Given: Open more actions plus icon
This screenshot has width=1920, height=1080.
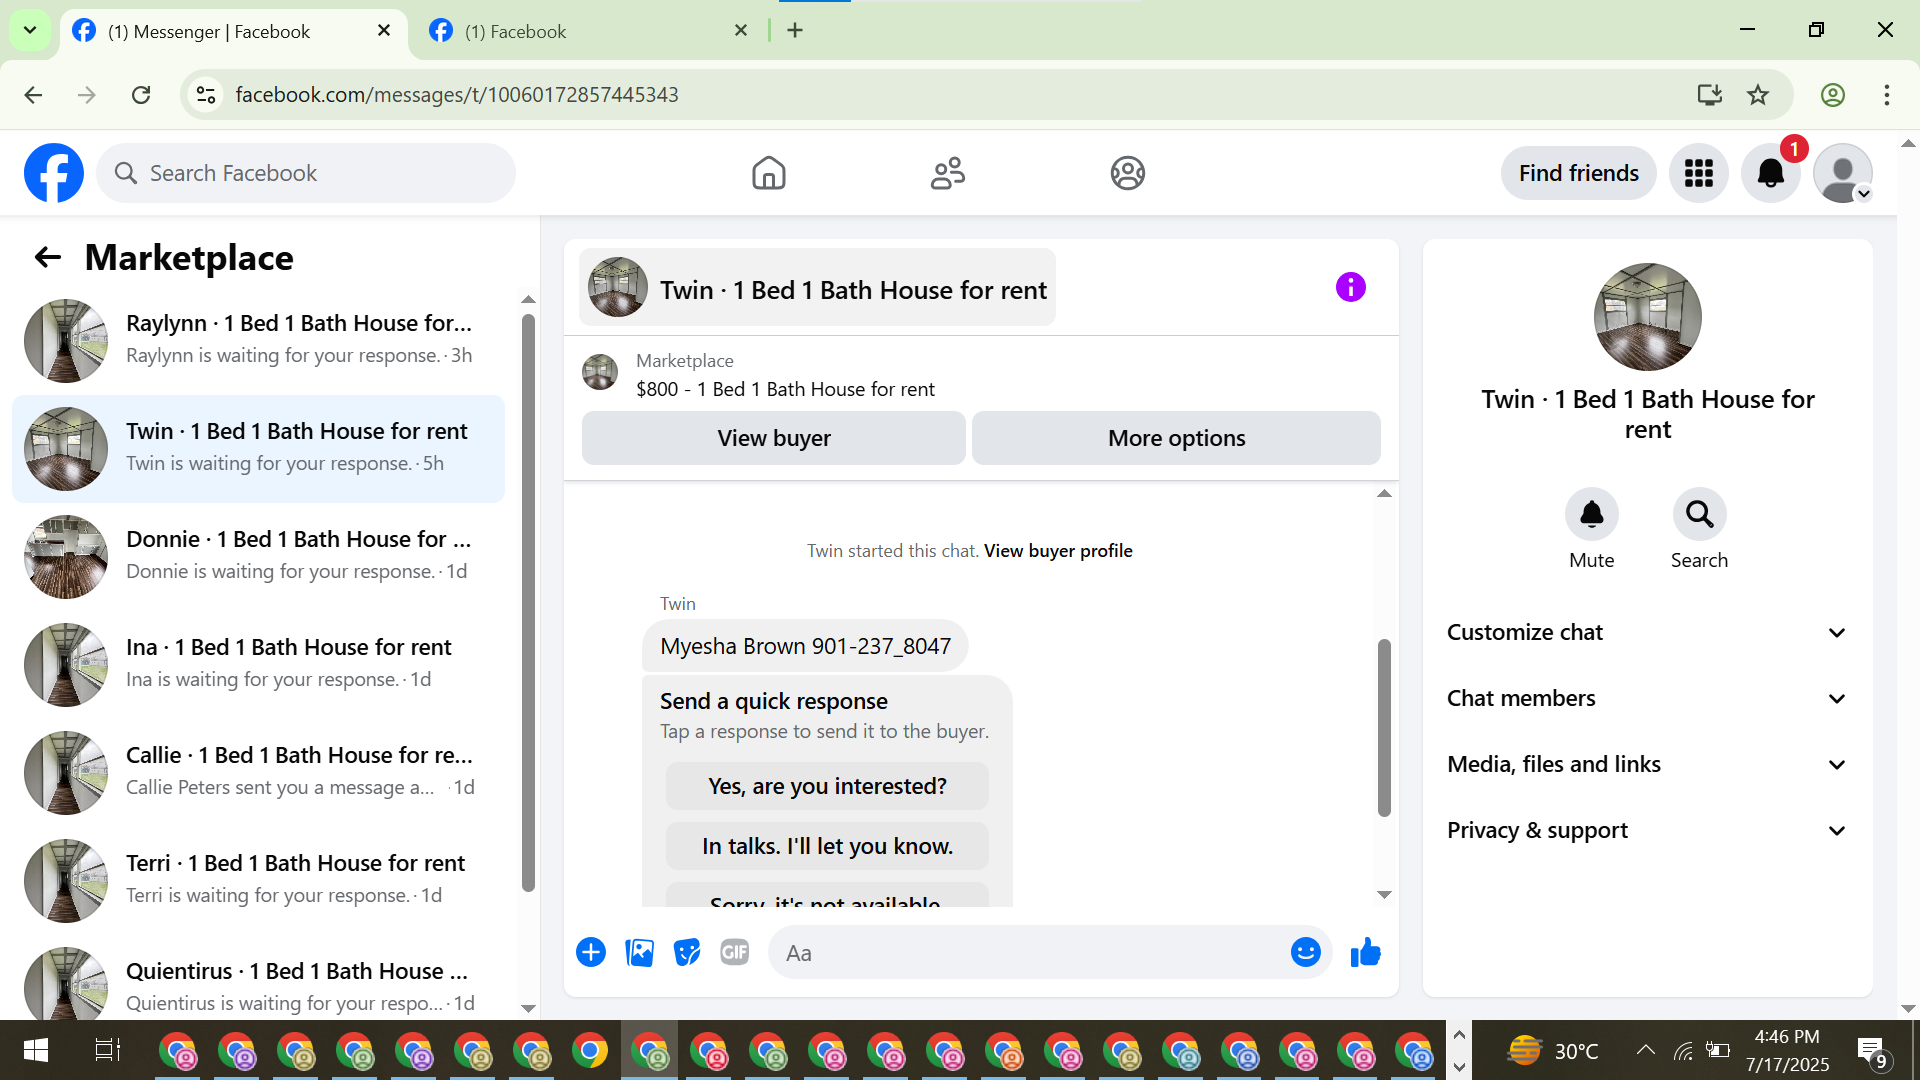Looking at the screenshot, I should pyautogui.click(x=591, y=953).
